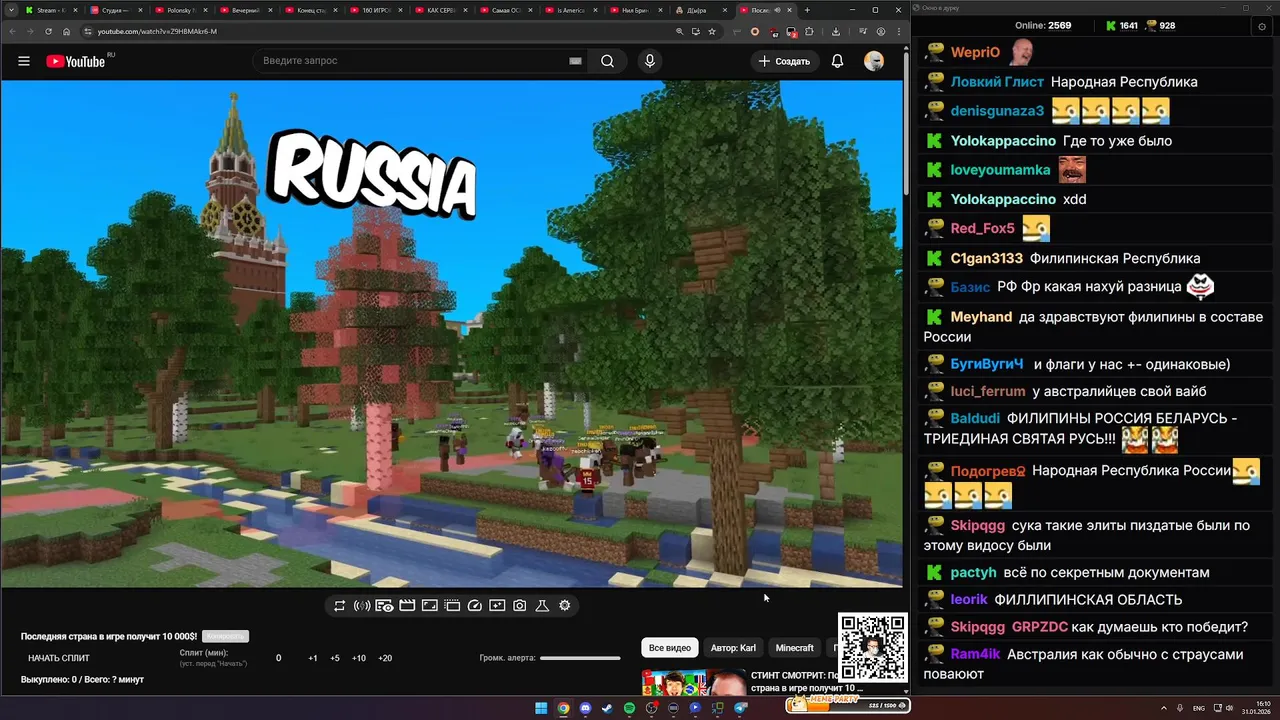Open the Windows Start button
The height and width of the screenshot is (720, 1280).
click(x=541, y=708)
